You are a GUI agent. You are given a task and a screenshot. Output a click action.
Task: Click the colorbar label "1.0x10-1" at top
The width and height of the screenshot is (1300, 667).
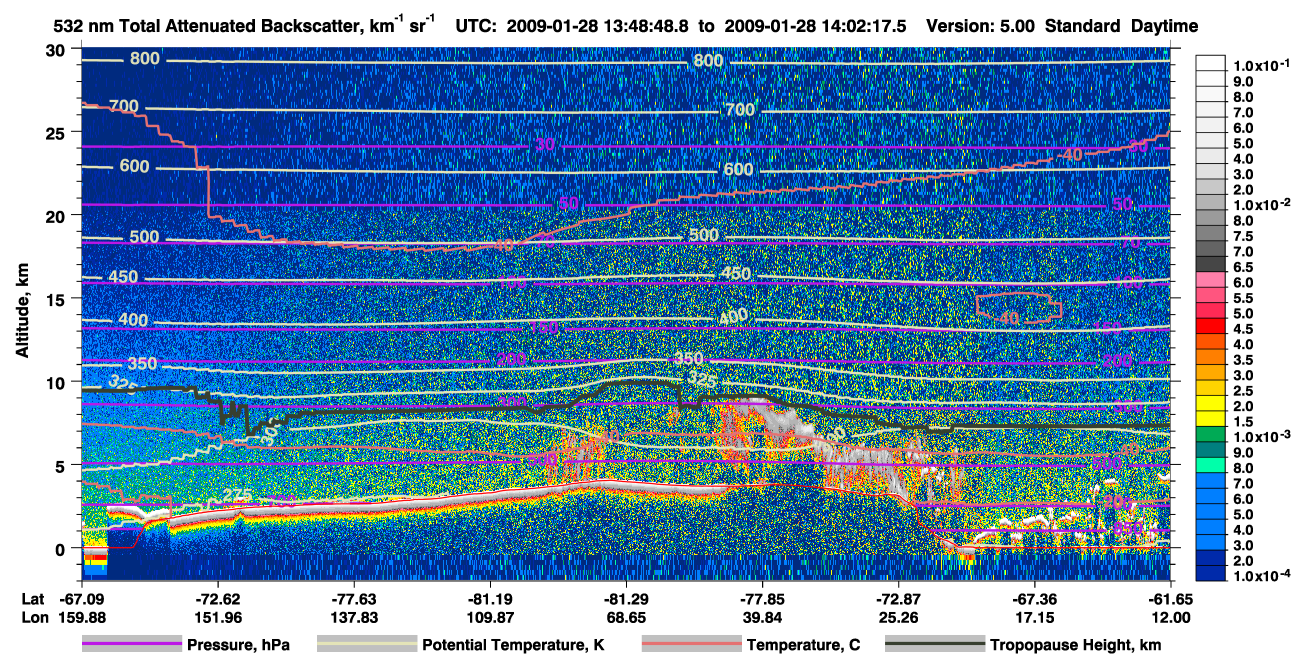(x=1260, y=65)
